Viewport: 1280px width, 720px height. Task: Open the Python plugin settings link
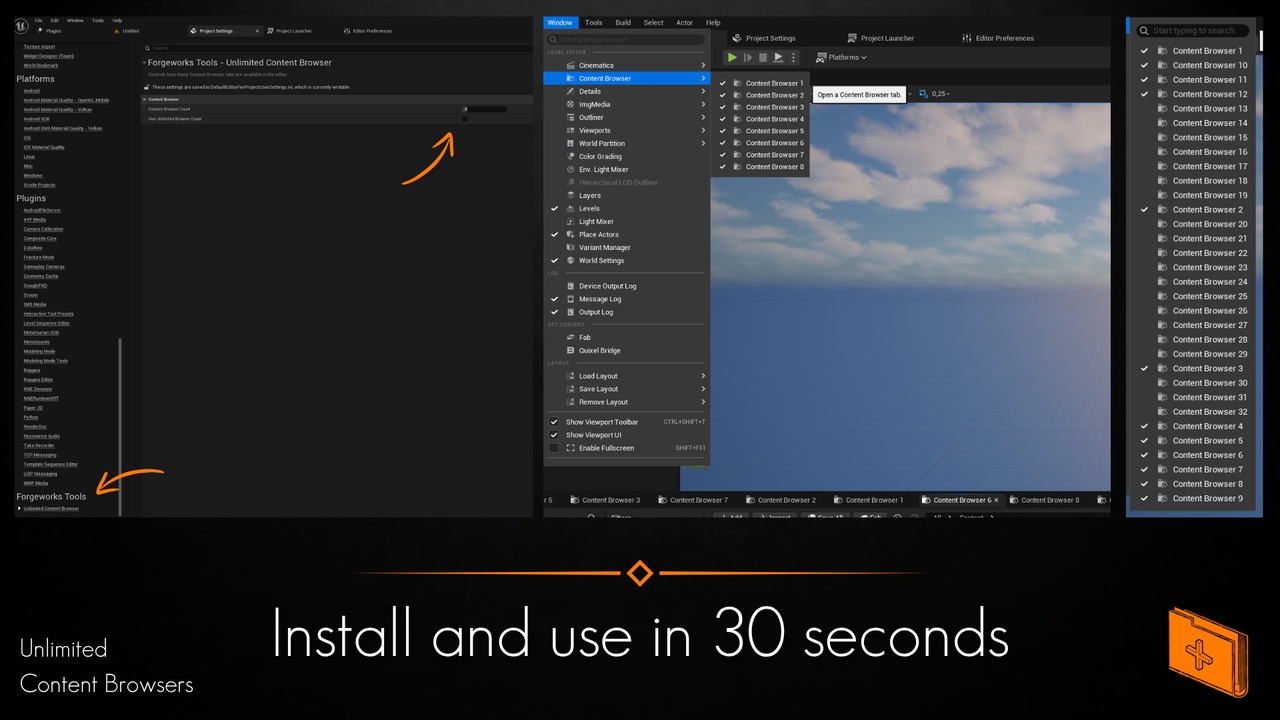pos(30,417)
